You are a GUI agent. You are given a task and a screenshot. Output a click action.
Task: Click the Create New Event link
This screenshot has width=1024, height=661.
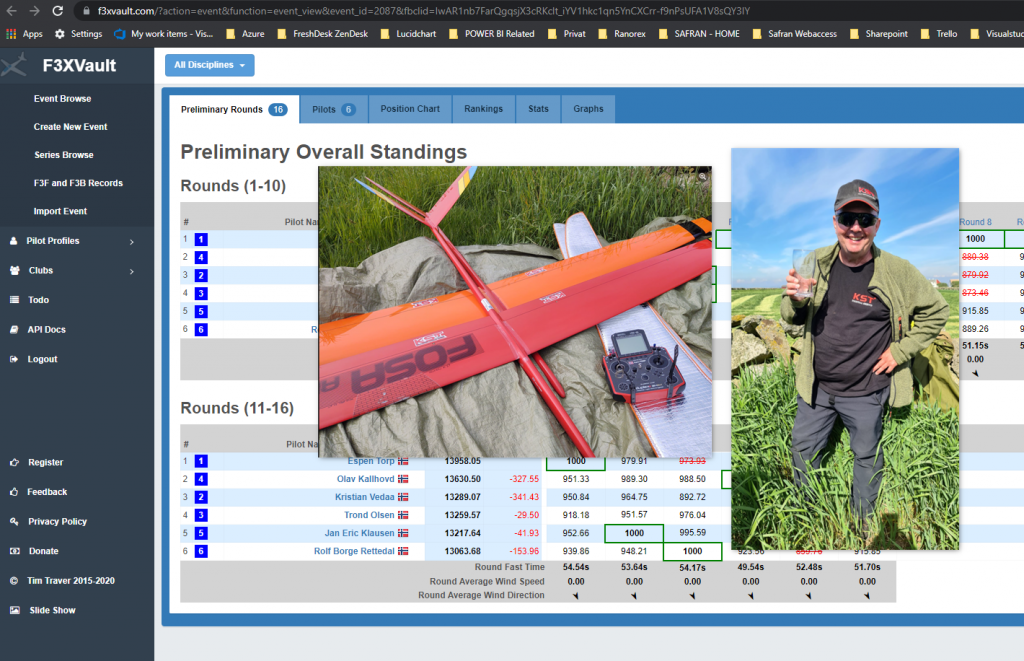coord(70,127)
